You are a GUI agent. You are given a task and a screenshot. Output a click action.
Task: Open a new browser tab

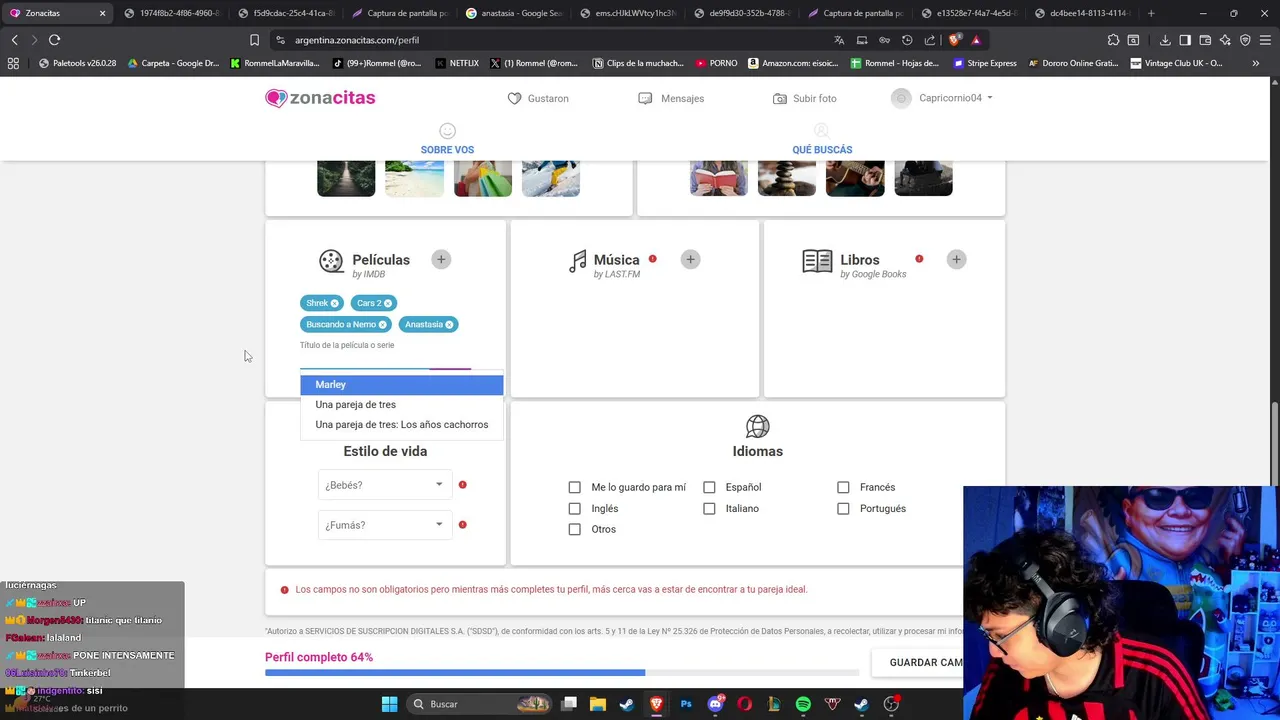1151,13
